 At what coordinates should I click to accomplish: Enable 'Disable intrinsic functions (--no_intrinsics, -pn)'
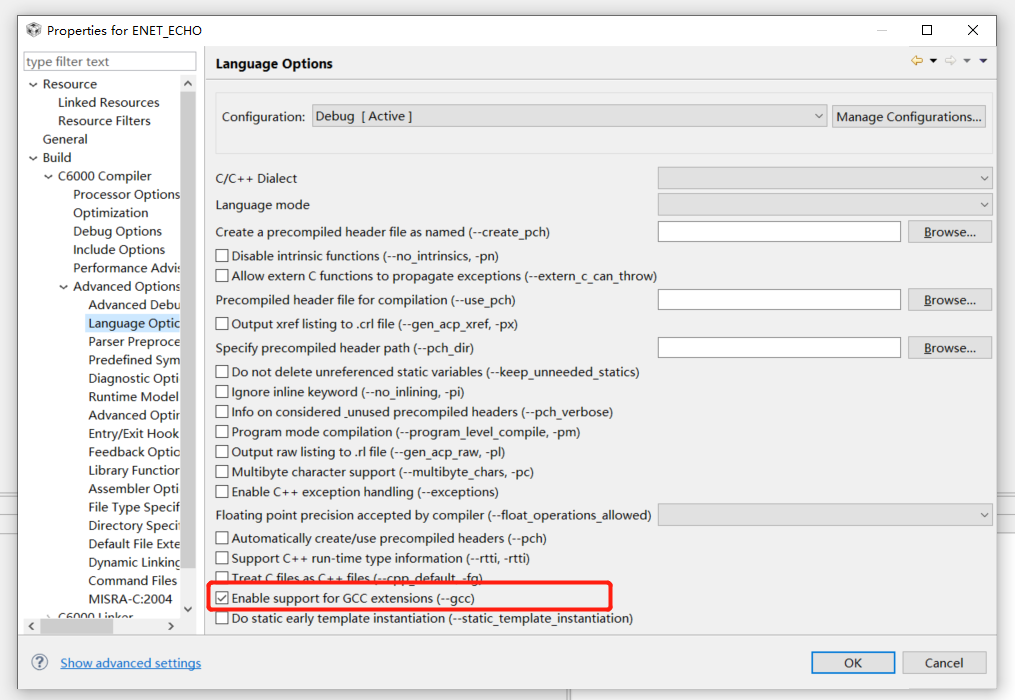(221, 255)
